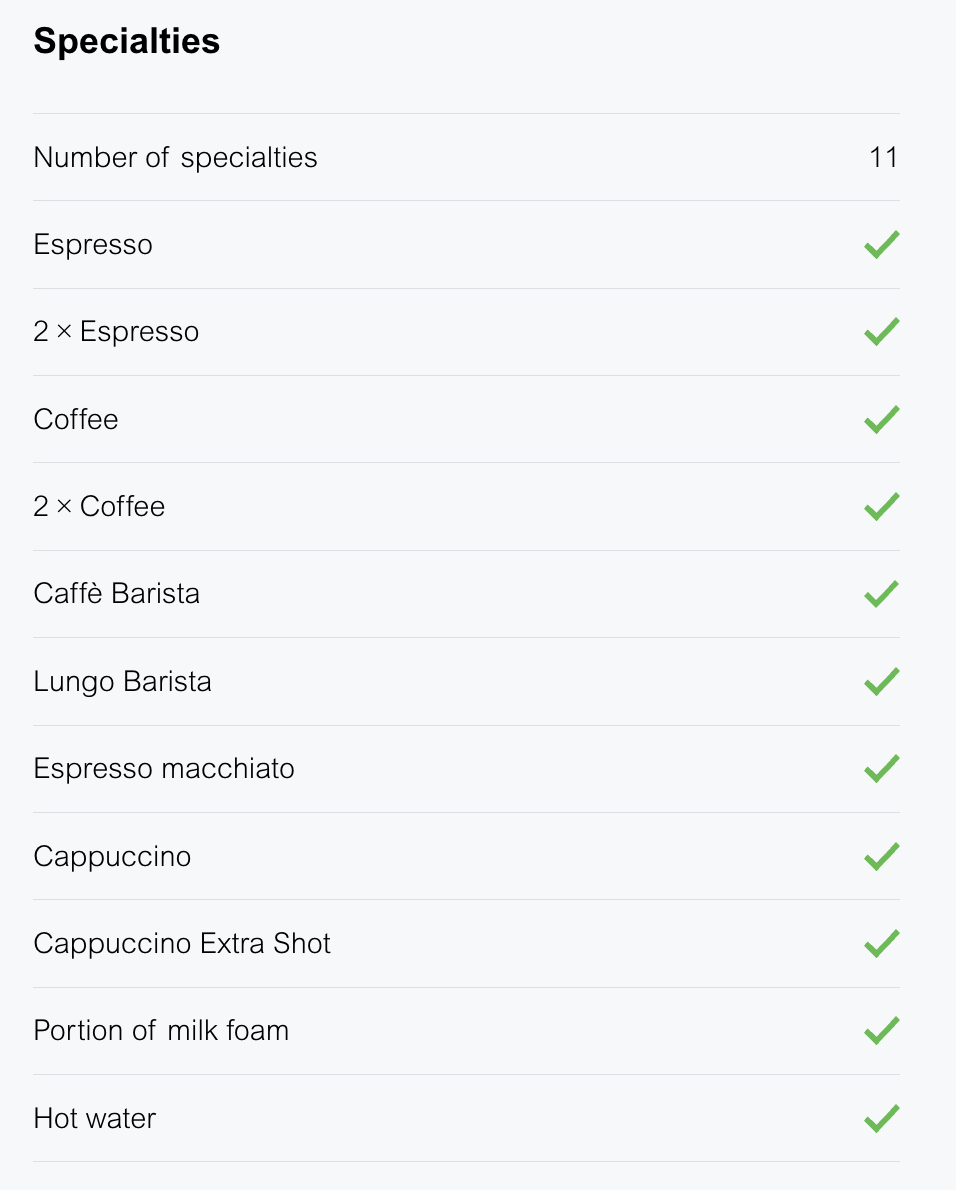Click the checkmark for 2 × Espresso

[x=881, y=332]
